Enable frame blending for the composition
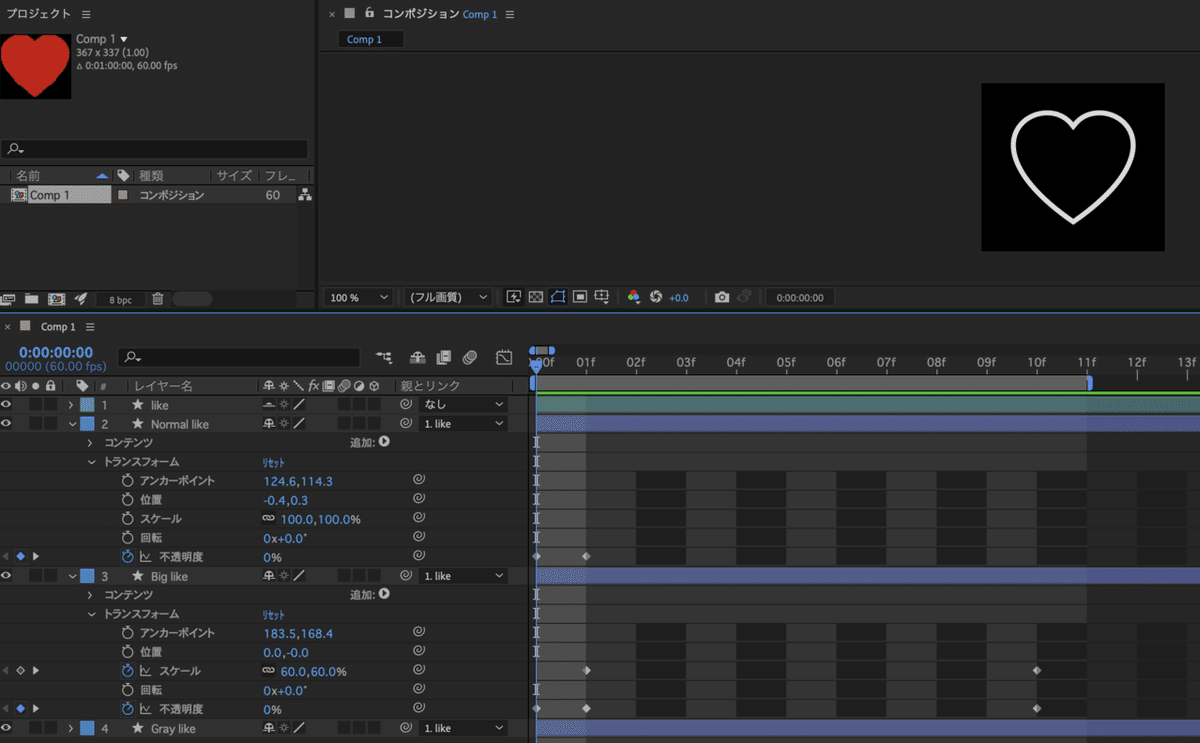Image resolution: width=1200 pixels, height=743 pixels. [x=443, y=357]
